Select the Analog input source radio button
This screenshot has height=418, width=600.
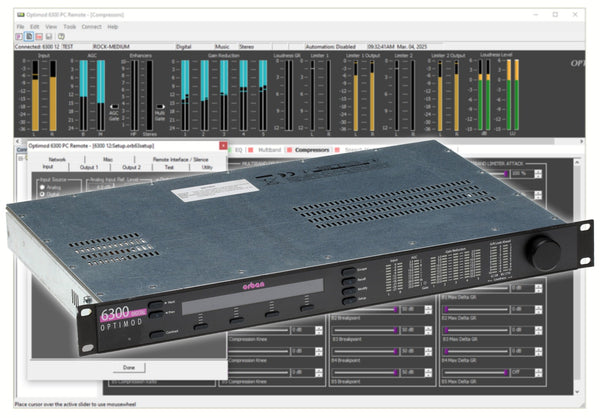pos(43,186)
